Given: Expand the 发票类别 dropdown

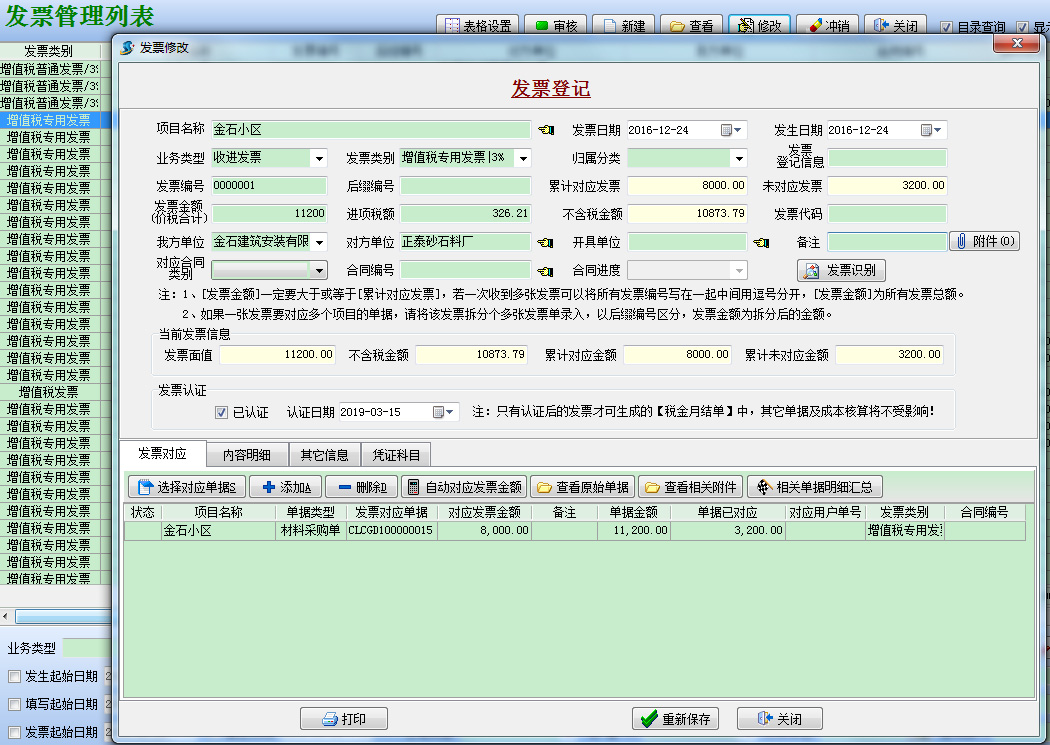Looking at the screenshot, I should (524, 159).
